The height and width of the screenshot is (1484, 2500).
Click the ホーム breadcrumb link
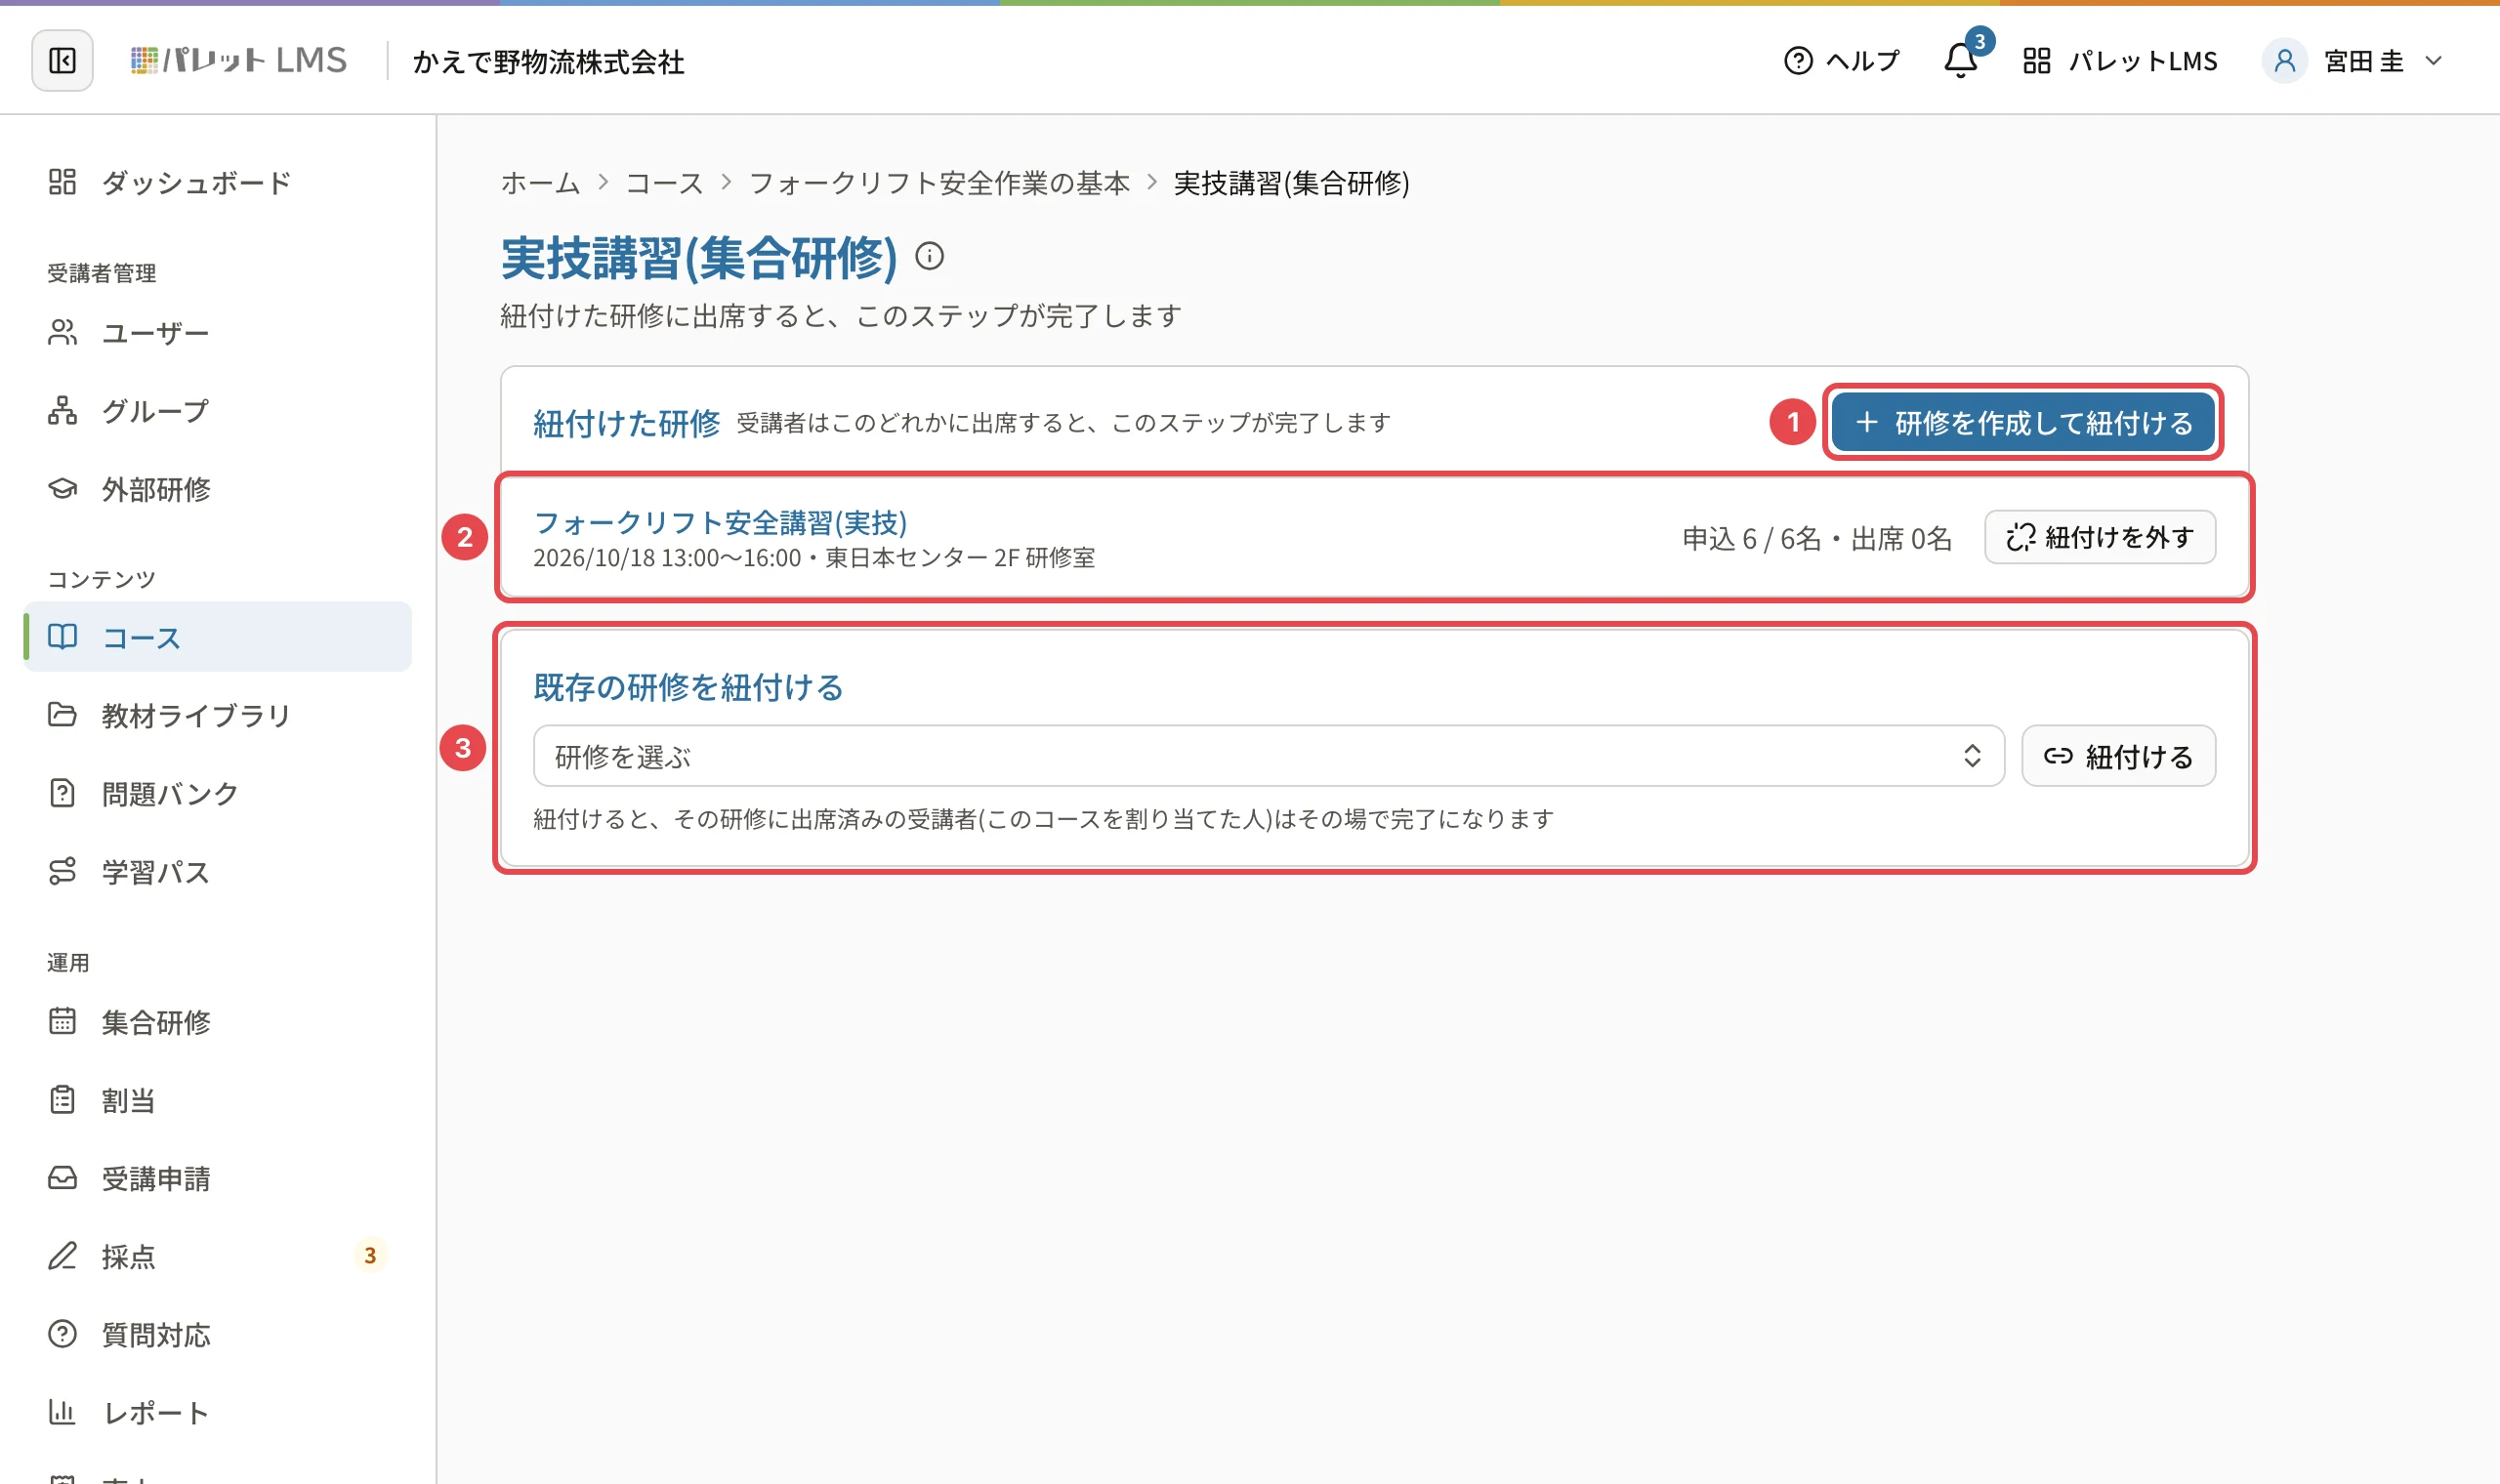click(x=540, y=183)
